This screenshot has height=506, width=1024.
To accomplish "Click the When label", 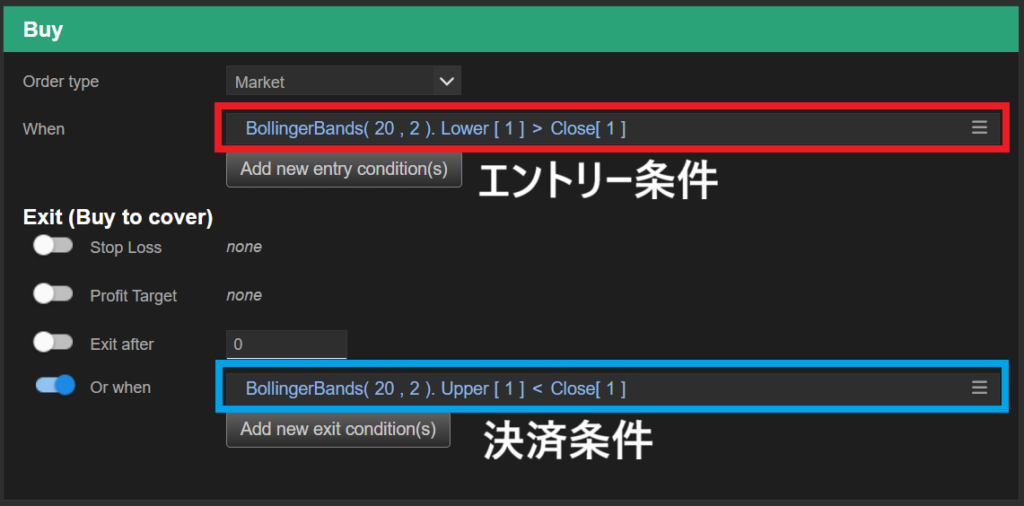I will 44,128.
